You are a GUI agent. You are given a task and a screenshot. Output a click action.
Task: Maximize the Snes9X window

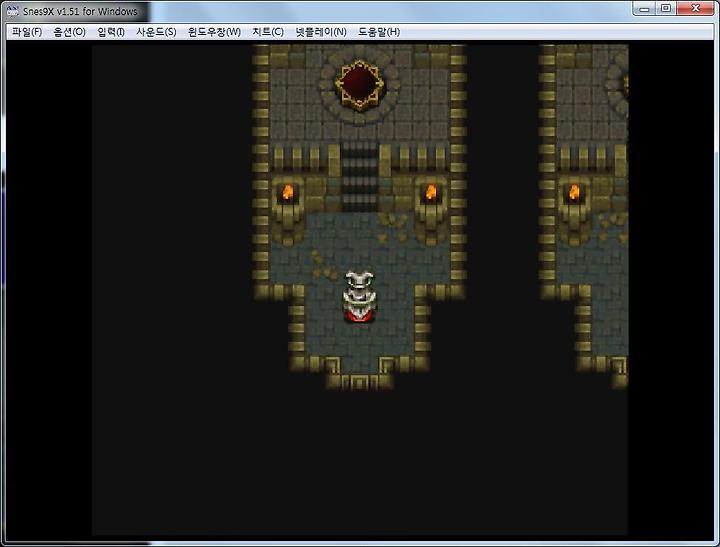click(x=665, y=9)
